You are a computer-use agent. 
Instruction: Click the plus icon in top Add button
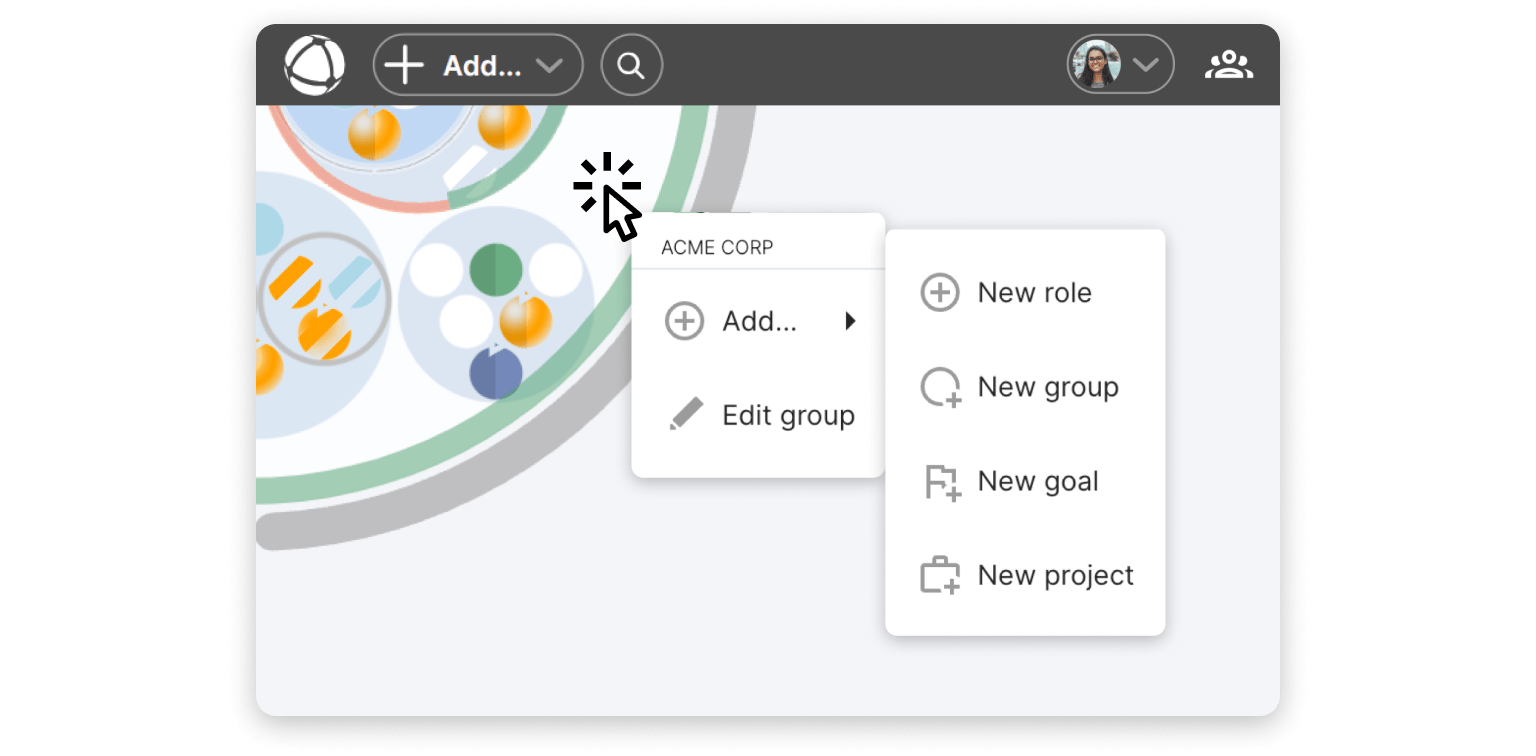pos(404,65)
